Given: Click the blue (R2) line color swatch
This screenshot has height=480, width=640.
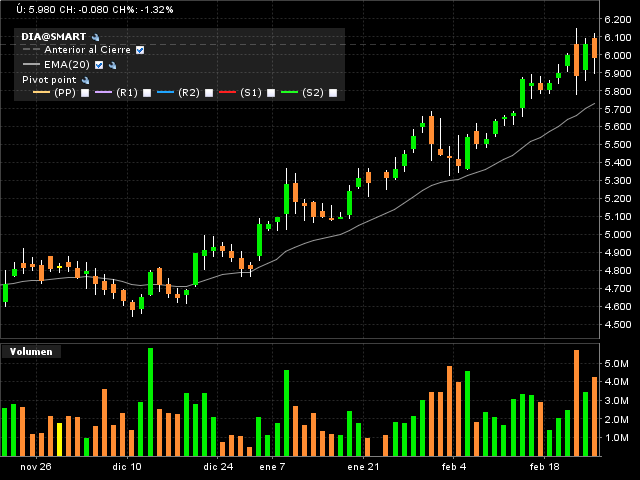Looking at the screenshot, I should coord(165,93).
